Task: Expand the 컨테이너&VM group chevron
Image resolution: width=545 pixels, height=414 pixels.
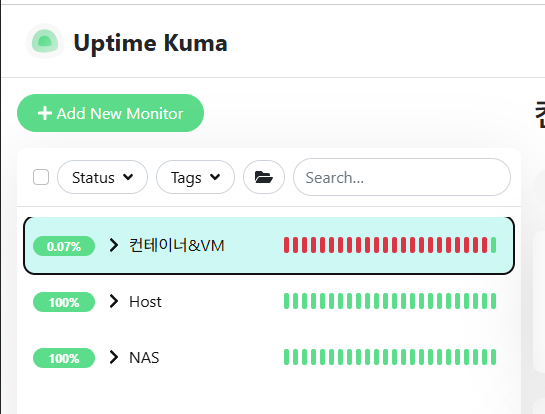Action: (113, 245)
